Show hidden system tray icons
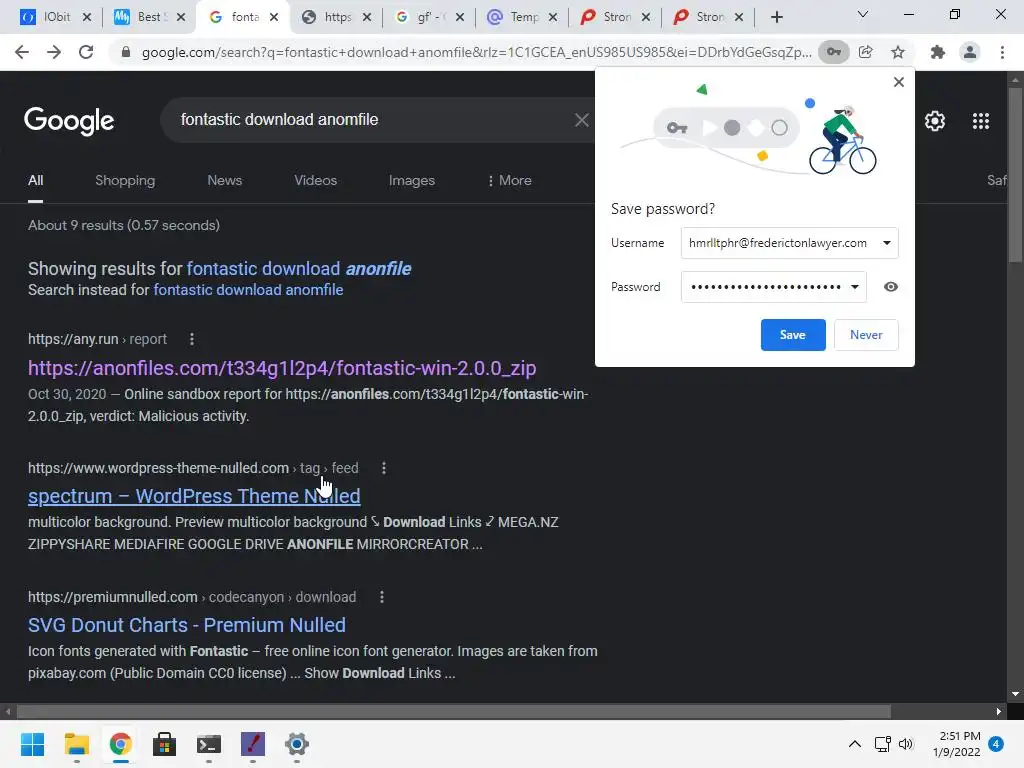 tap(854, 744)
